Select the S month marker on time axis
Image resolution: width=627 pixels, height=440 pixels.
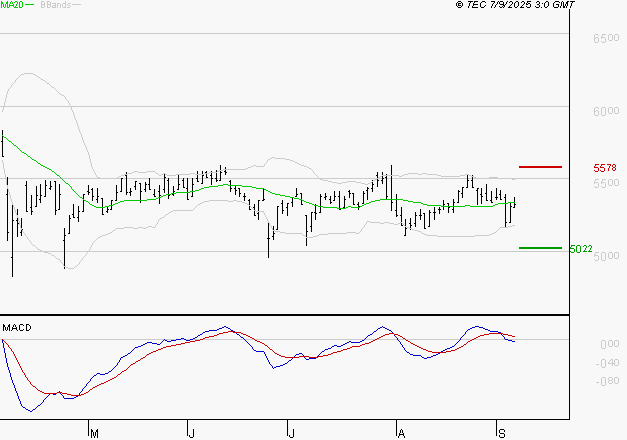tap(500, 432)
